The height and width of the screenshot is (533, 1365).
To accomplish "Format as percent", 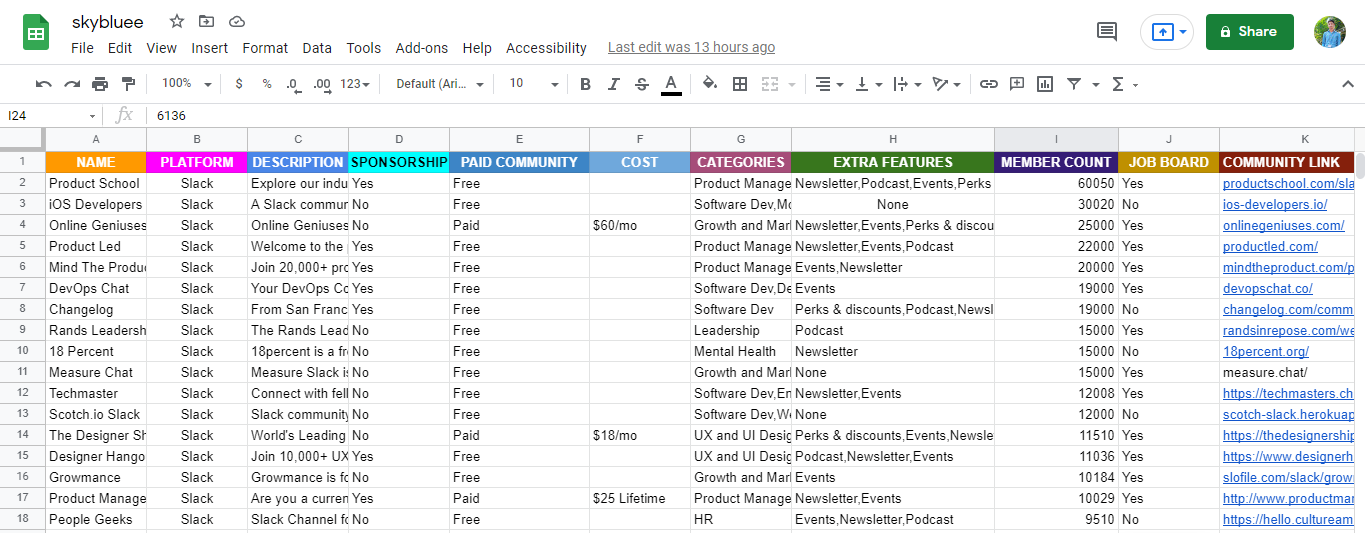I will (267, 84).
